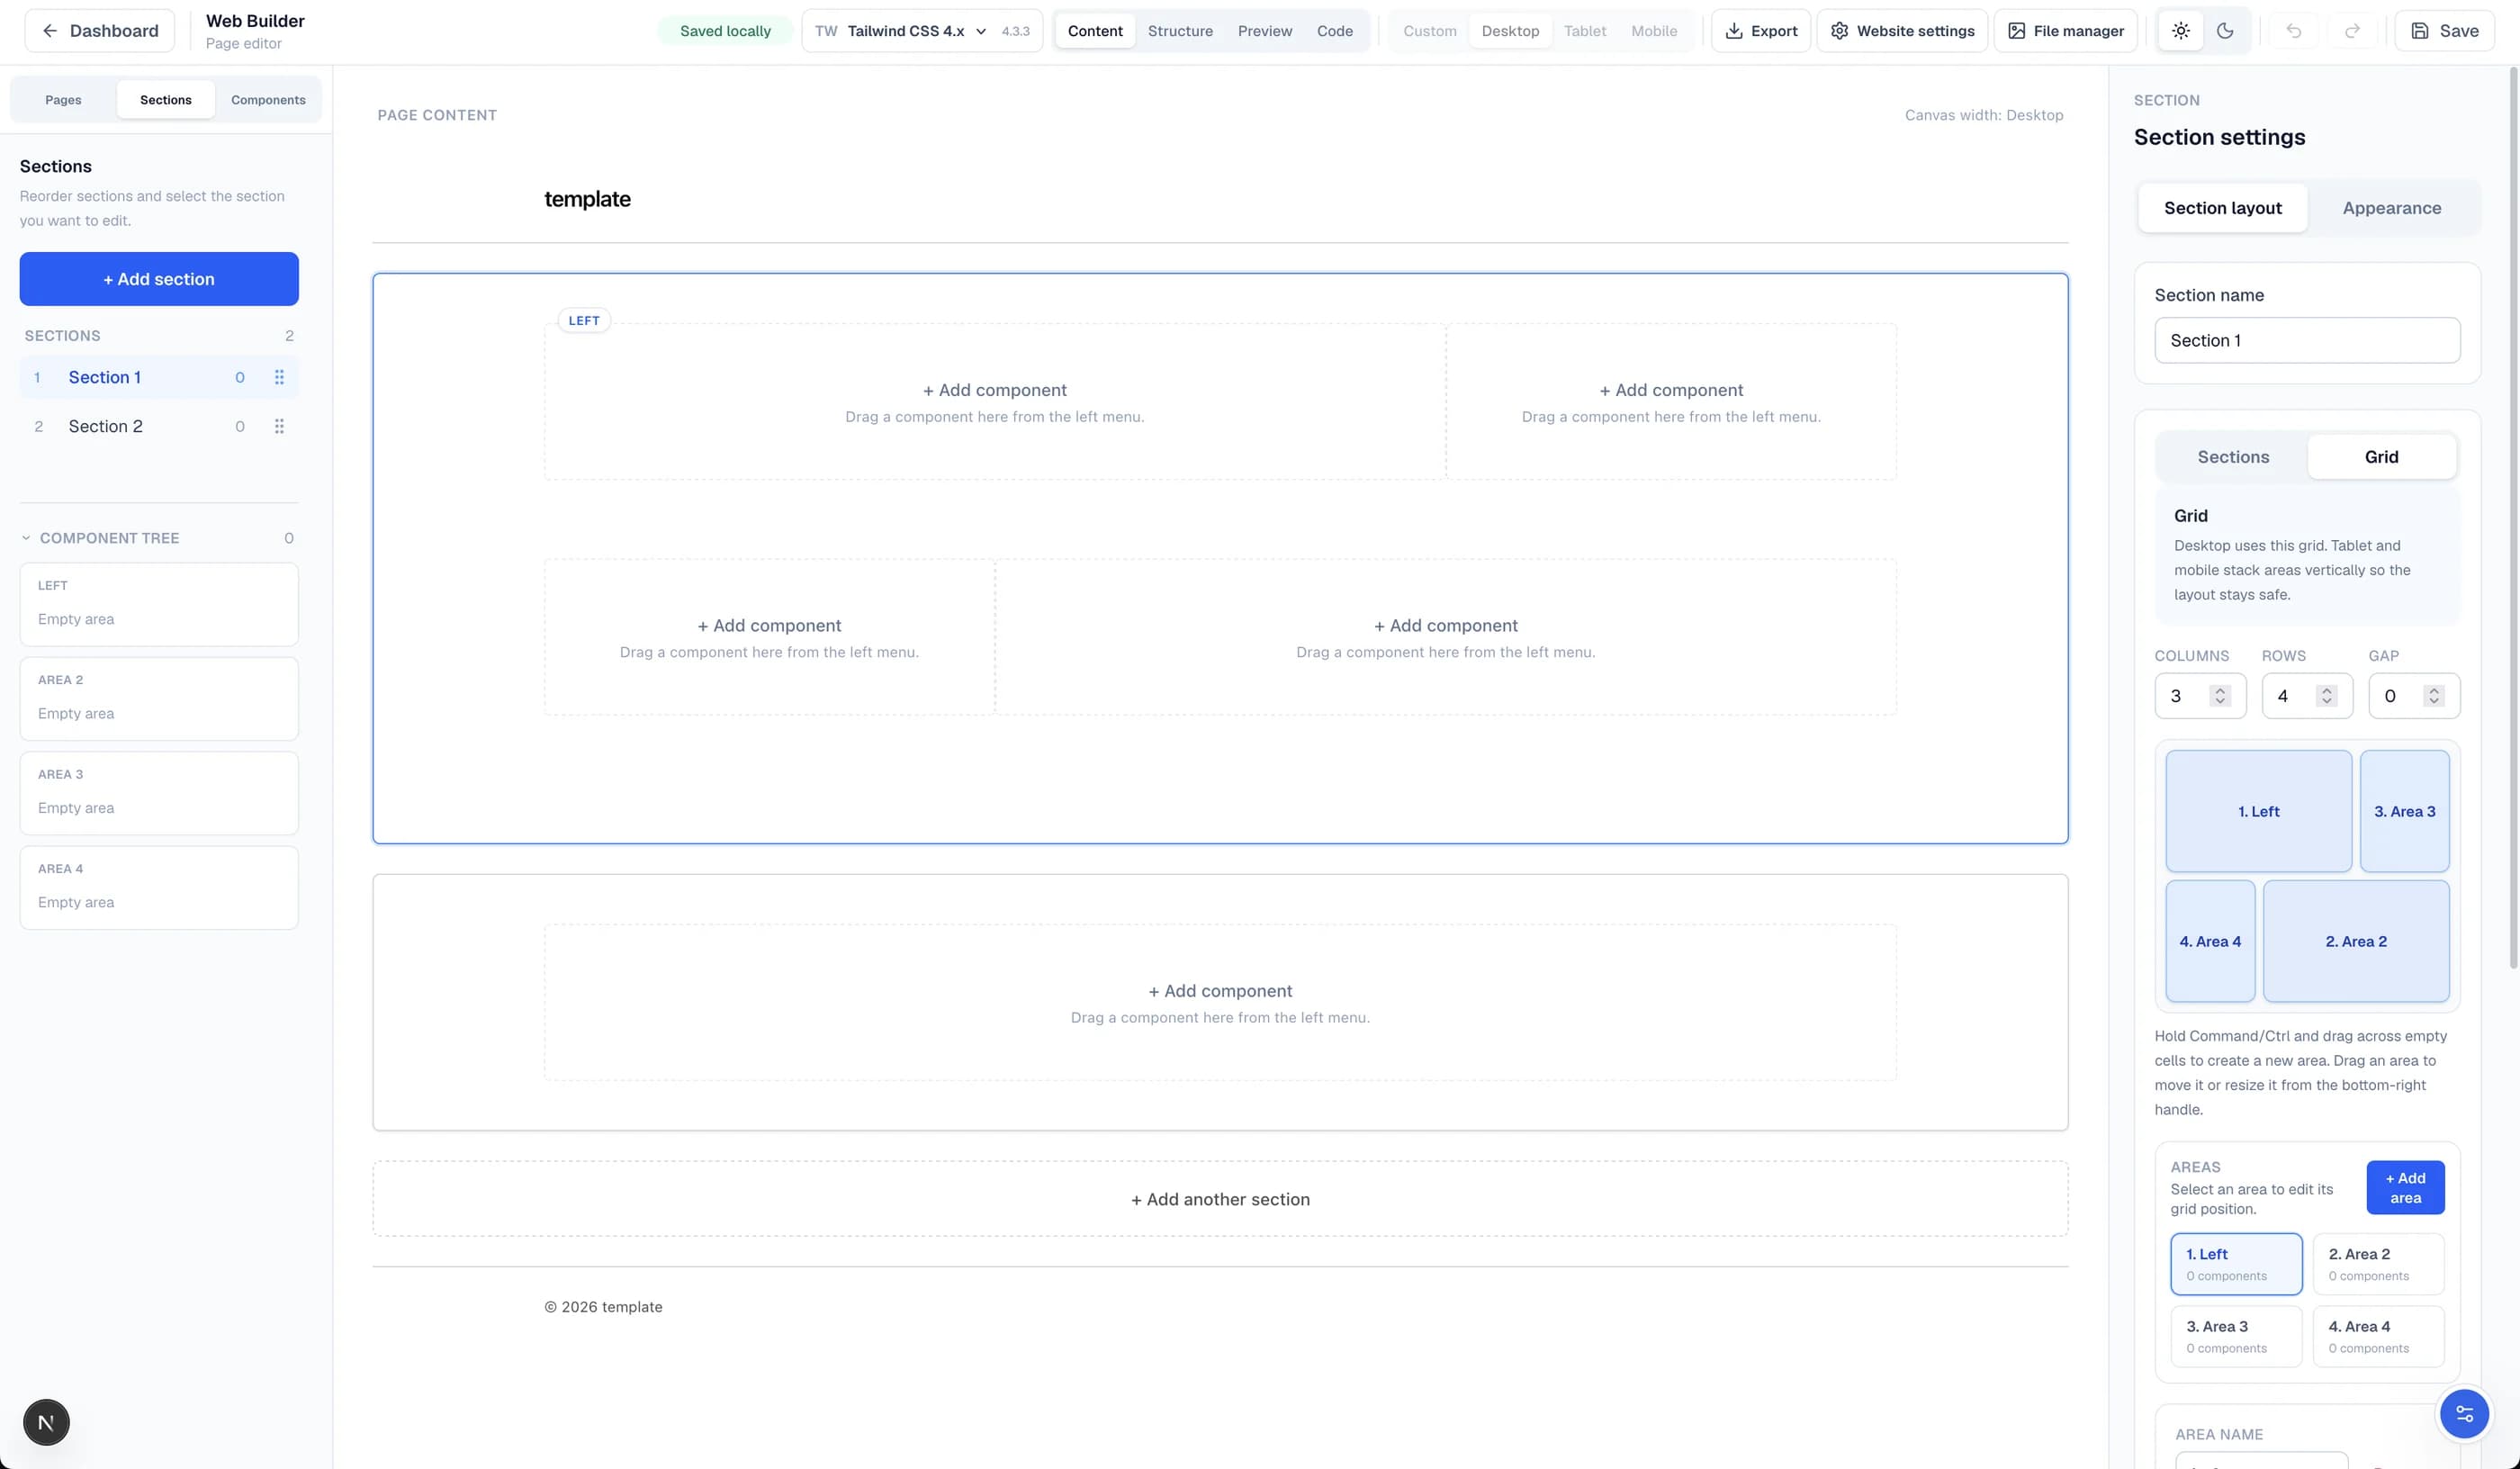
Task: Open the floating blue sliders button
Action: tap(2464, 1414)
